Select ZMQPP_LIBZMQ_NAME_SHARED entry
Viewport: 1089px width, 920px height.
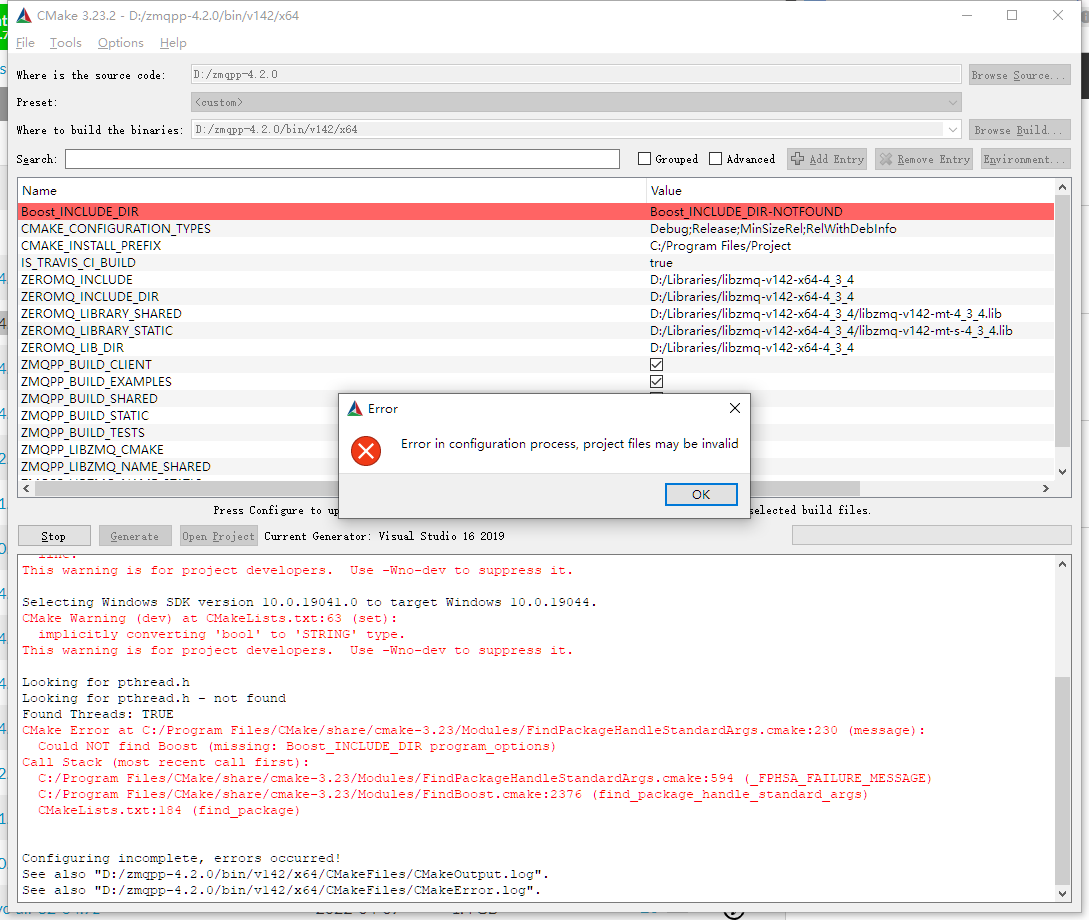(115, 467)
